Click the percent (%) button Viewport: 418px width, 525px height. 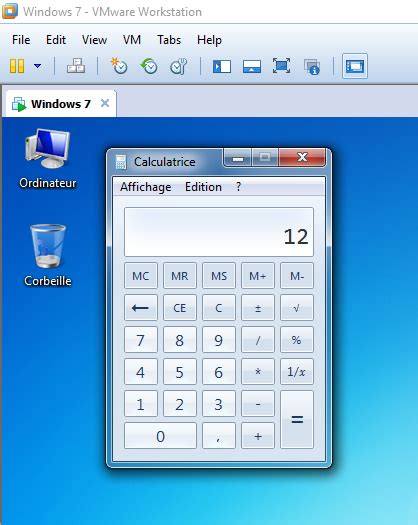tap(297, 340)
